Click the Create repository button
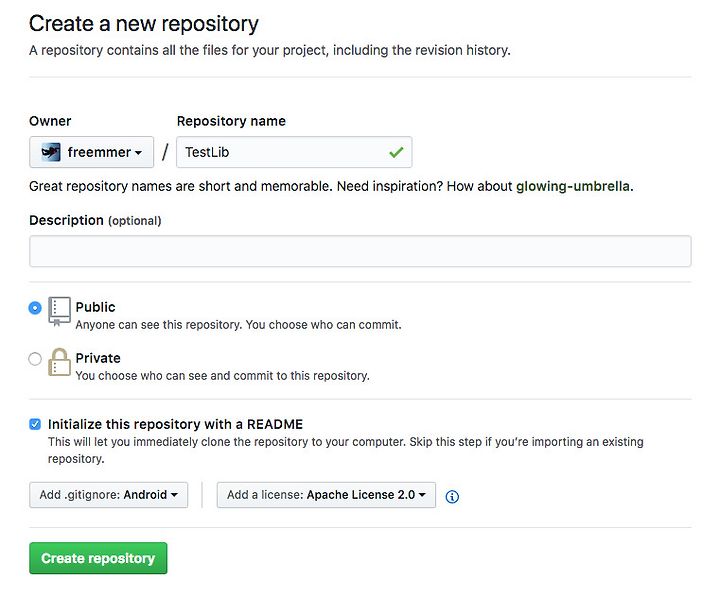Image resolution: width=720 pixels, height=597 pixels. (98, 558)
